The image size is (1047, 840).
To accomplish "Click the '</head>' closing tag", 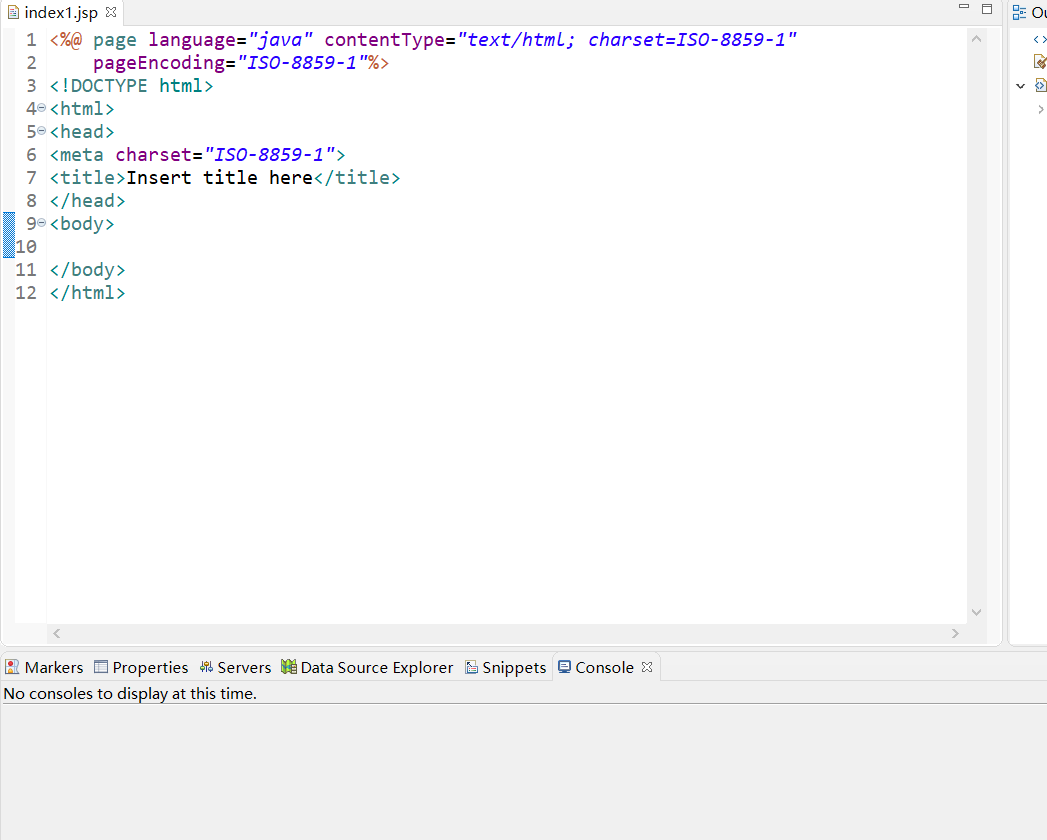I will pos(87,201).
